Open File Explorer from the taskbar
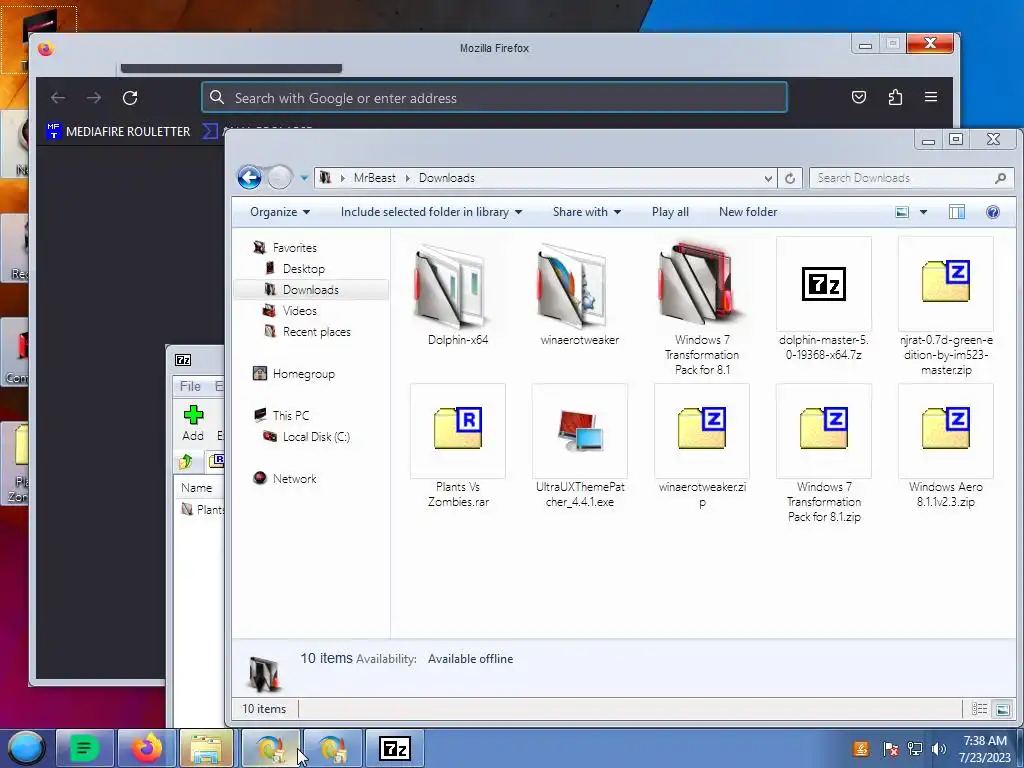The image size is (1024, 768). coord(208,748)
